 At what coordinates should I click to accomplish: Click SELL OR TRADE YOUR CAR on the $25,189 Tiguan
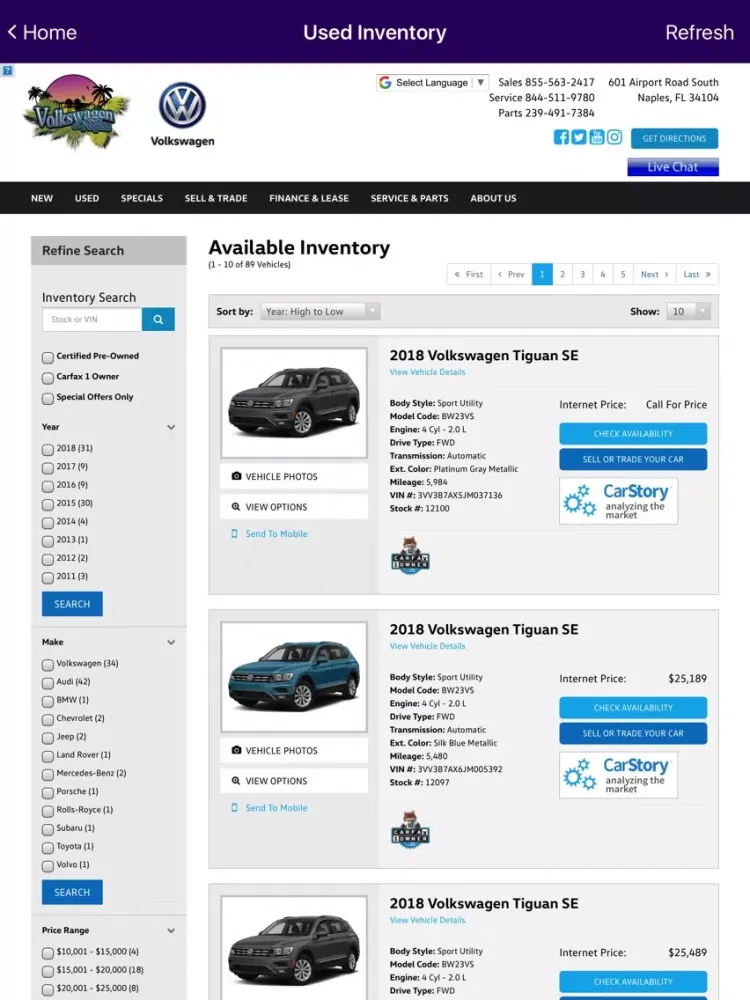633,733
